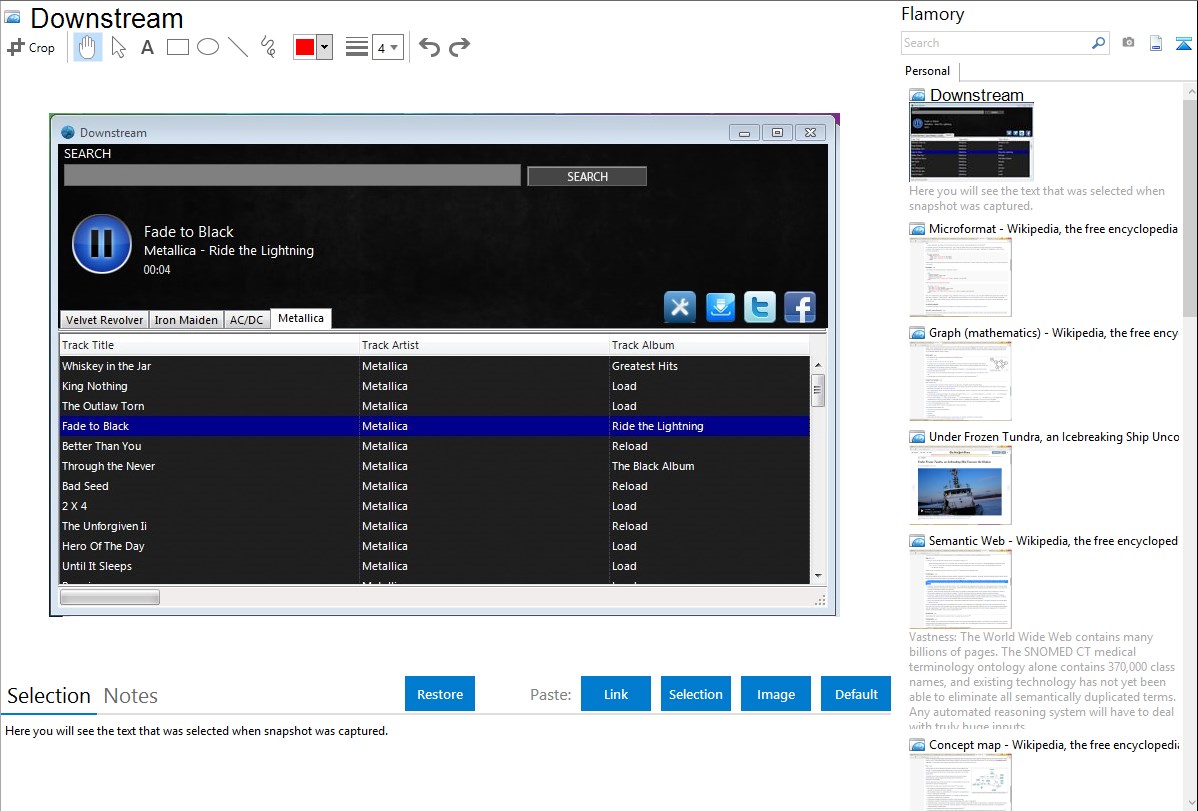
Task: Open the Concept map snapshot title
Action: [x=1054, y=744]
